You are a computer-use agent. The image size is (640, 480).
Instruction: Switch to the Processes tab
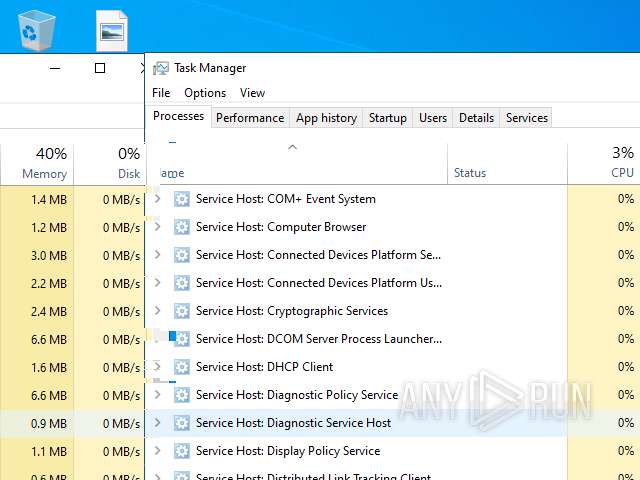(178, 116)
